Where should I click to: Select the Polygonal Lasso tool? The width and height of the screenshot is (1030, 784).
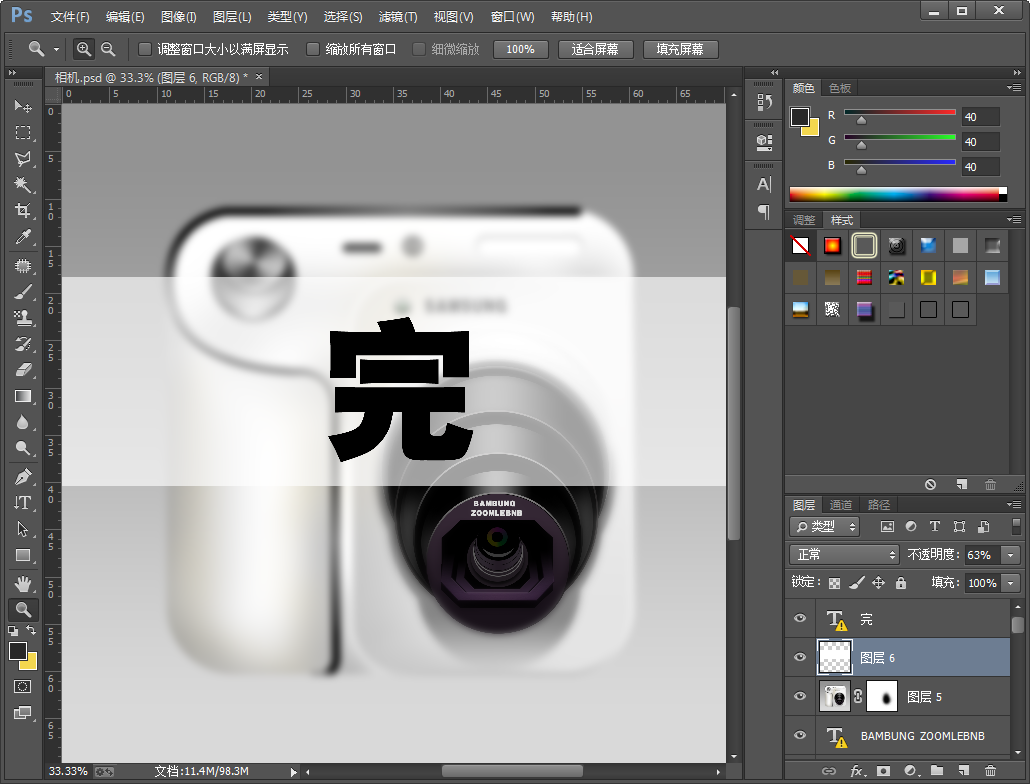point(23,158)
